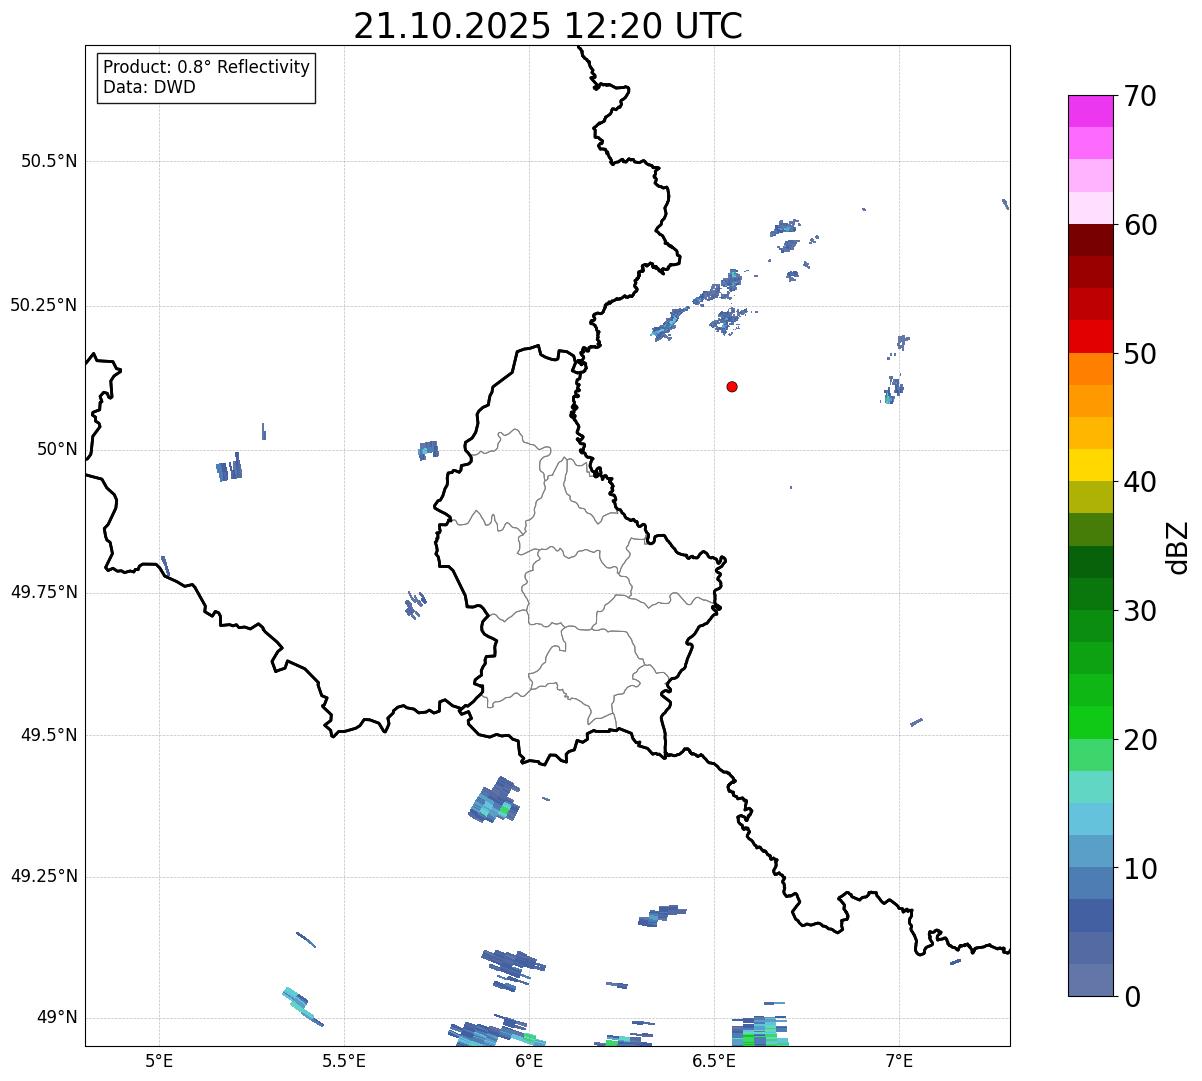Select the 6.5°E longitude axis label
1202x1081 pixels.
tap(715, 1059)
